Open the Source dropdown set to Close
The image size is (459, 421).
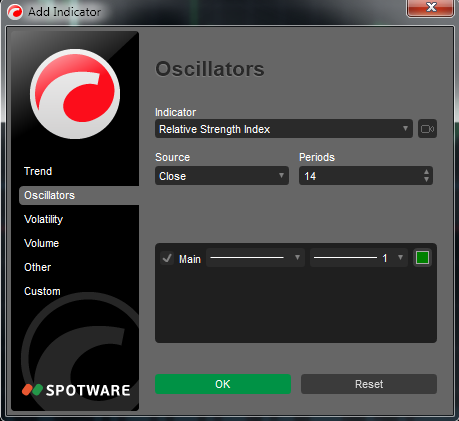tap(222, 176)
